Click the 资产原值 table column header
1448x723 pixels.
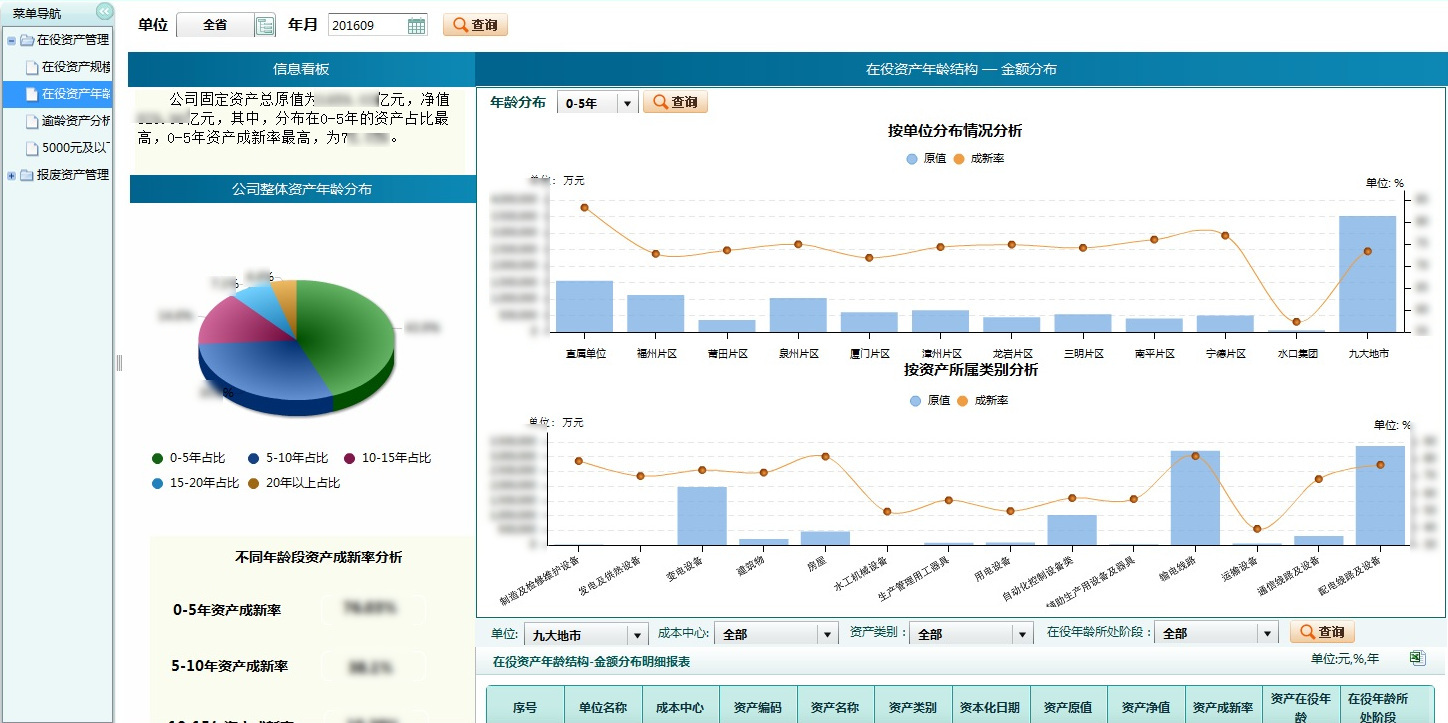click(1068, 707)
